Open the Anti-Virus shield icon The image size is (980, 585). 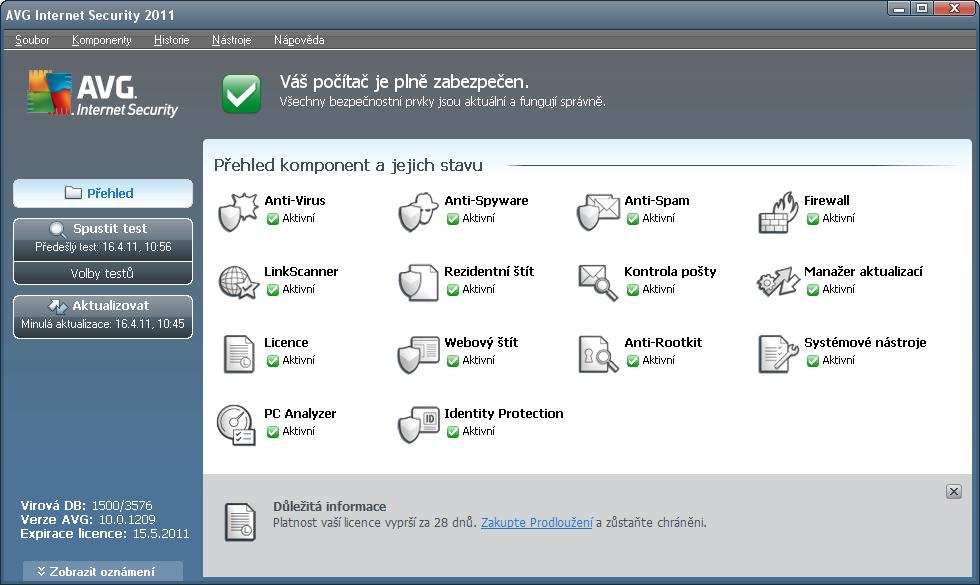237,210
